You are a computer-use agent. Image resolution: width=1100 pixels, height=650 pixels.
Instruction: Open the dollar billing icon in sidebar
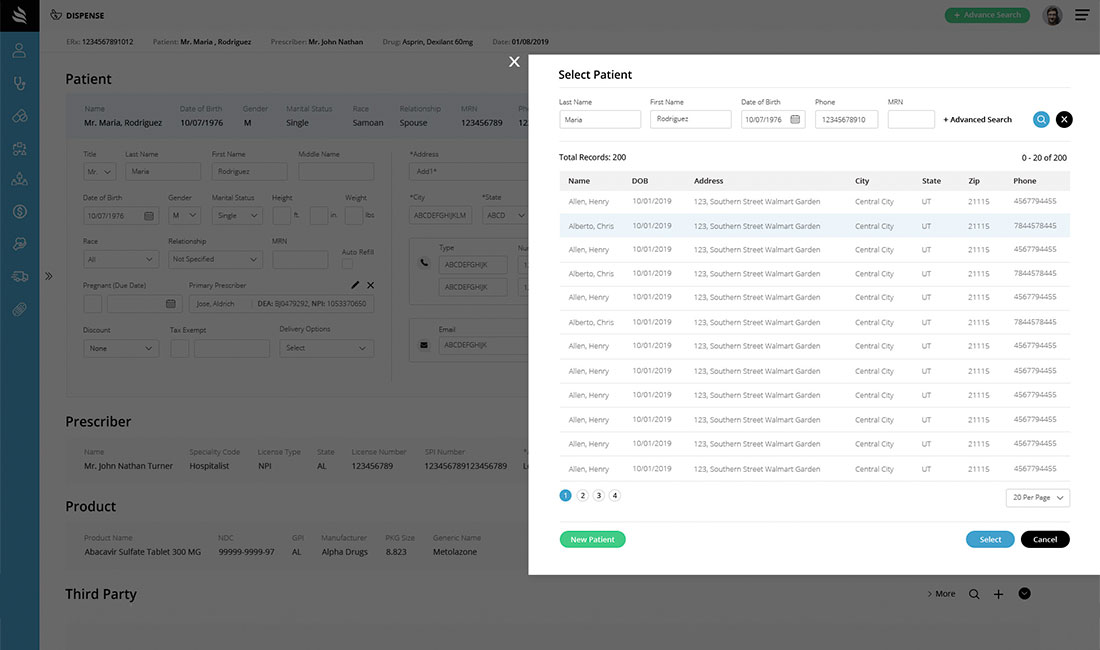[20, 211]
